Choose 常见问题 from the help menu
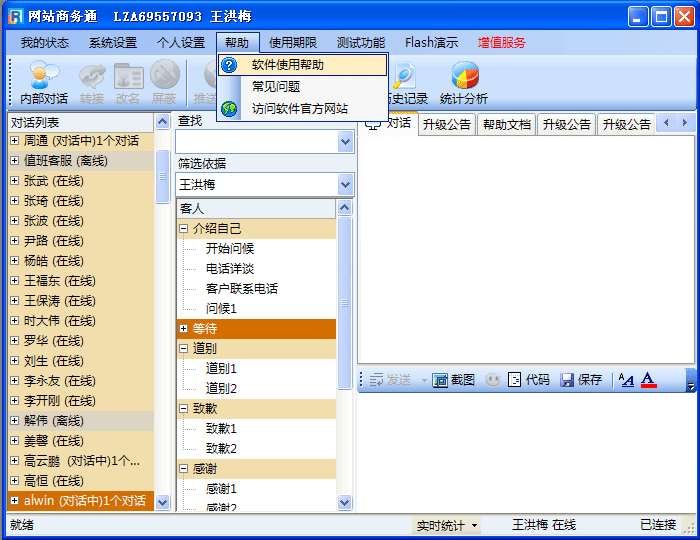This screenshot has height=540, width=700. click(x=275, y=87)
